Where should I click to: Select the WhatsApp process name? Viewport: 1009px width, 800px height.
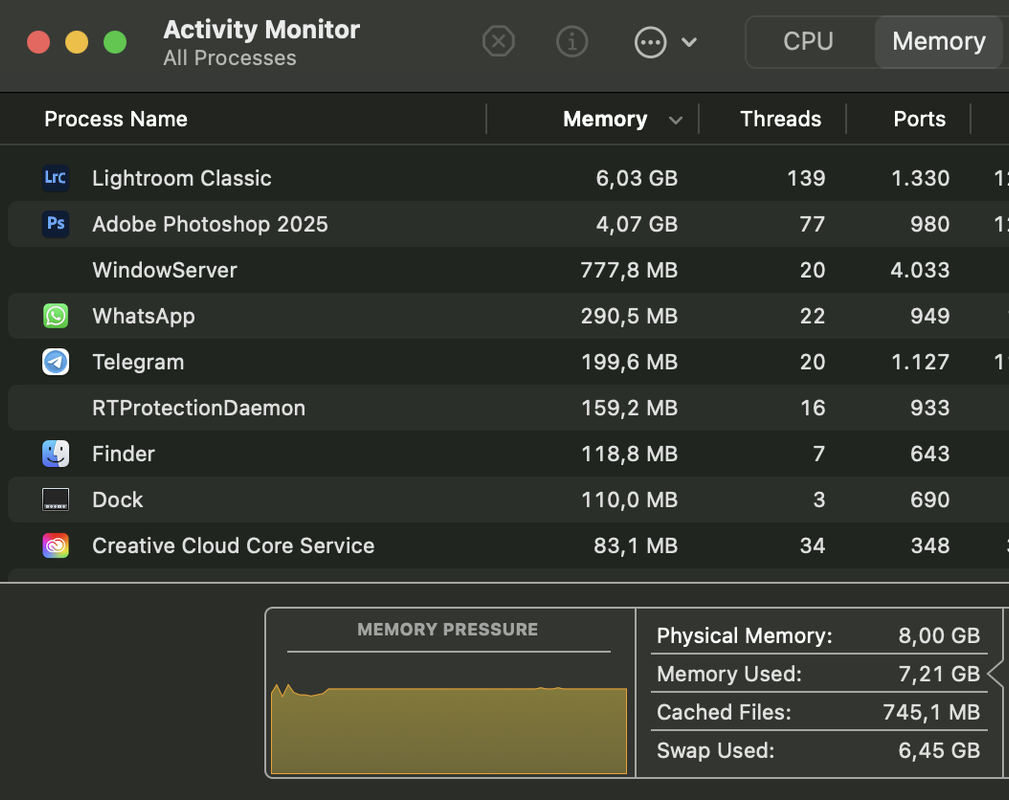click(143, 316)
